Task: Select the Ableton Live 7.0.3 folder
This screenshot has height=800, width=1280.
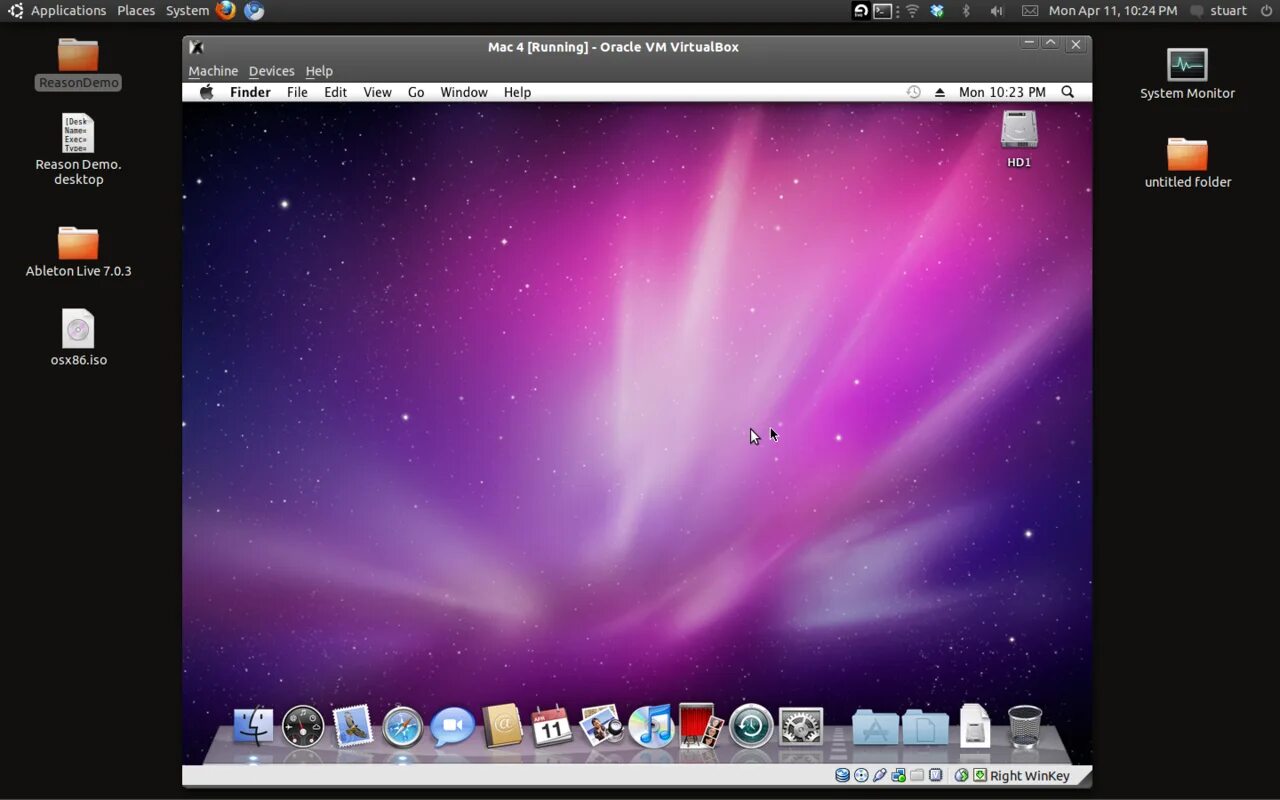Action: click(x=78, y=252)
